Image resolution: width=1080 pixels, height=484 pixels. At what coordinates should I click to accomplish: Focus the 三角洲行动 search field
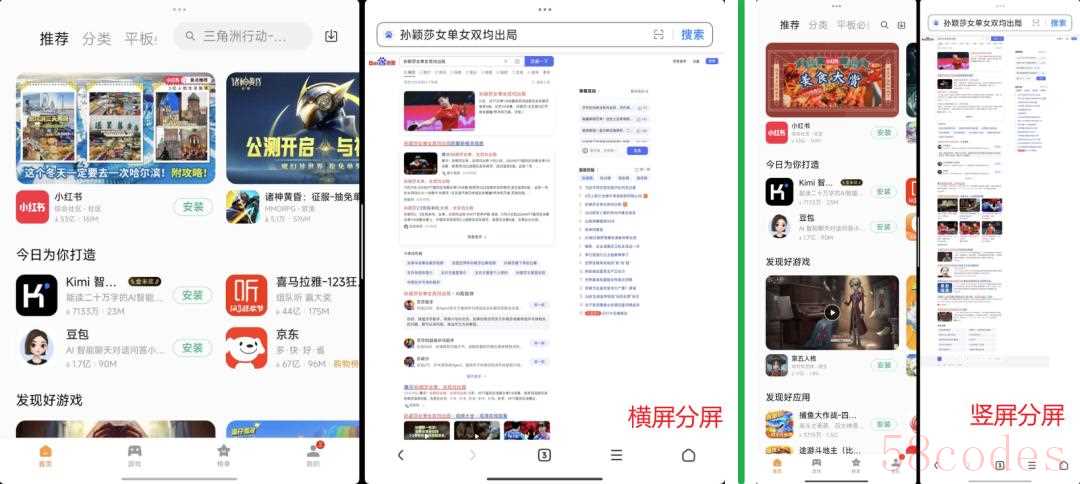point(242,36)
